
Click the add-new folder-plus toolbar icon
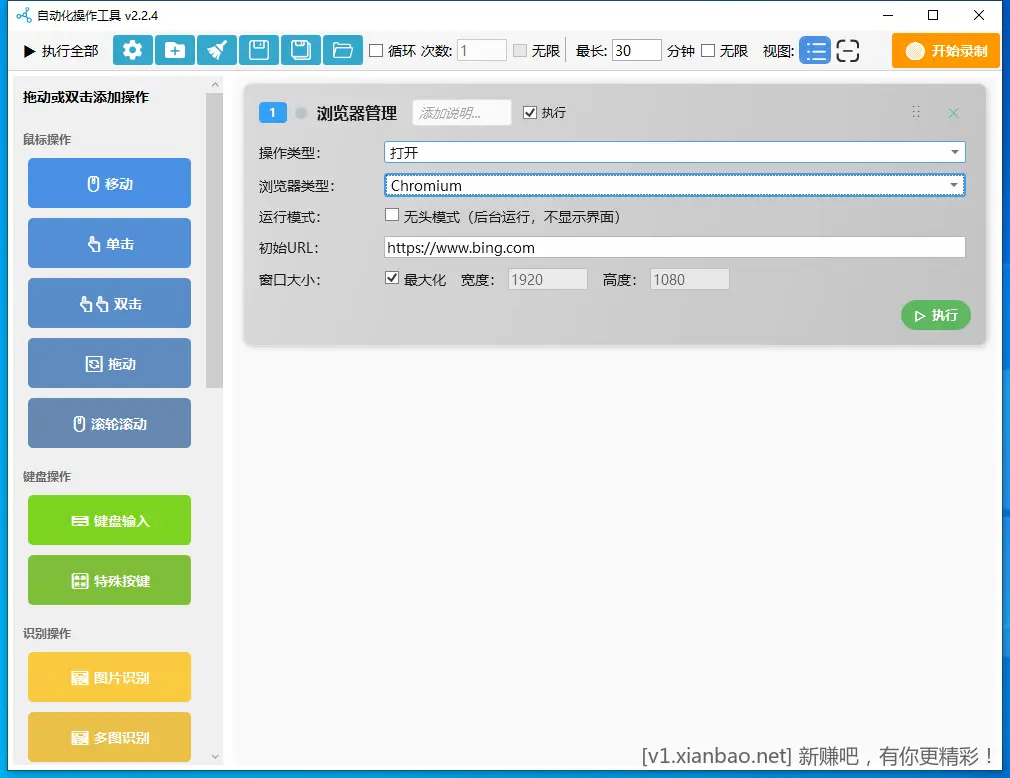174,48
